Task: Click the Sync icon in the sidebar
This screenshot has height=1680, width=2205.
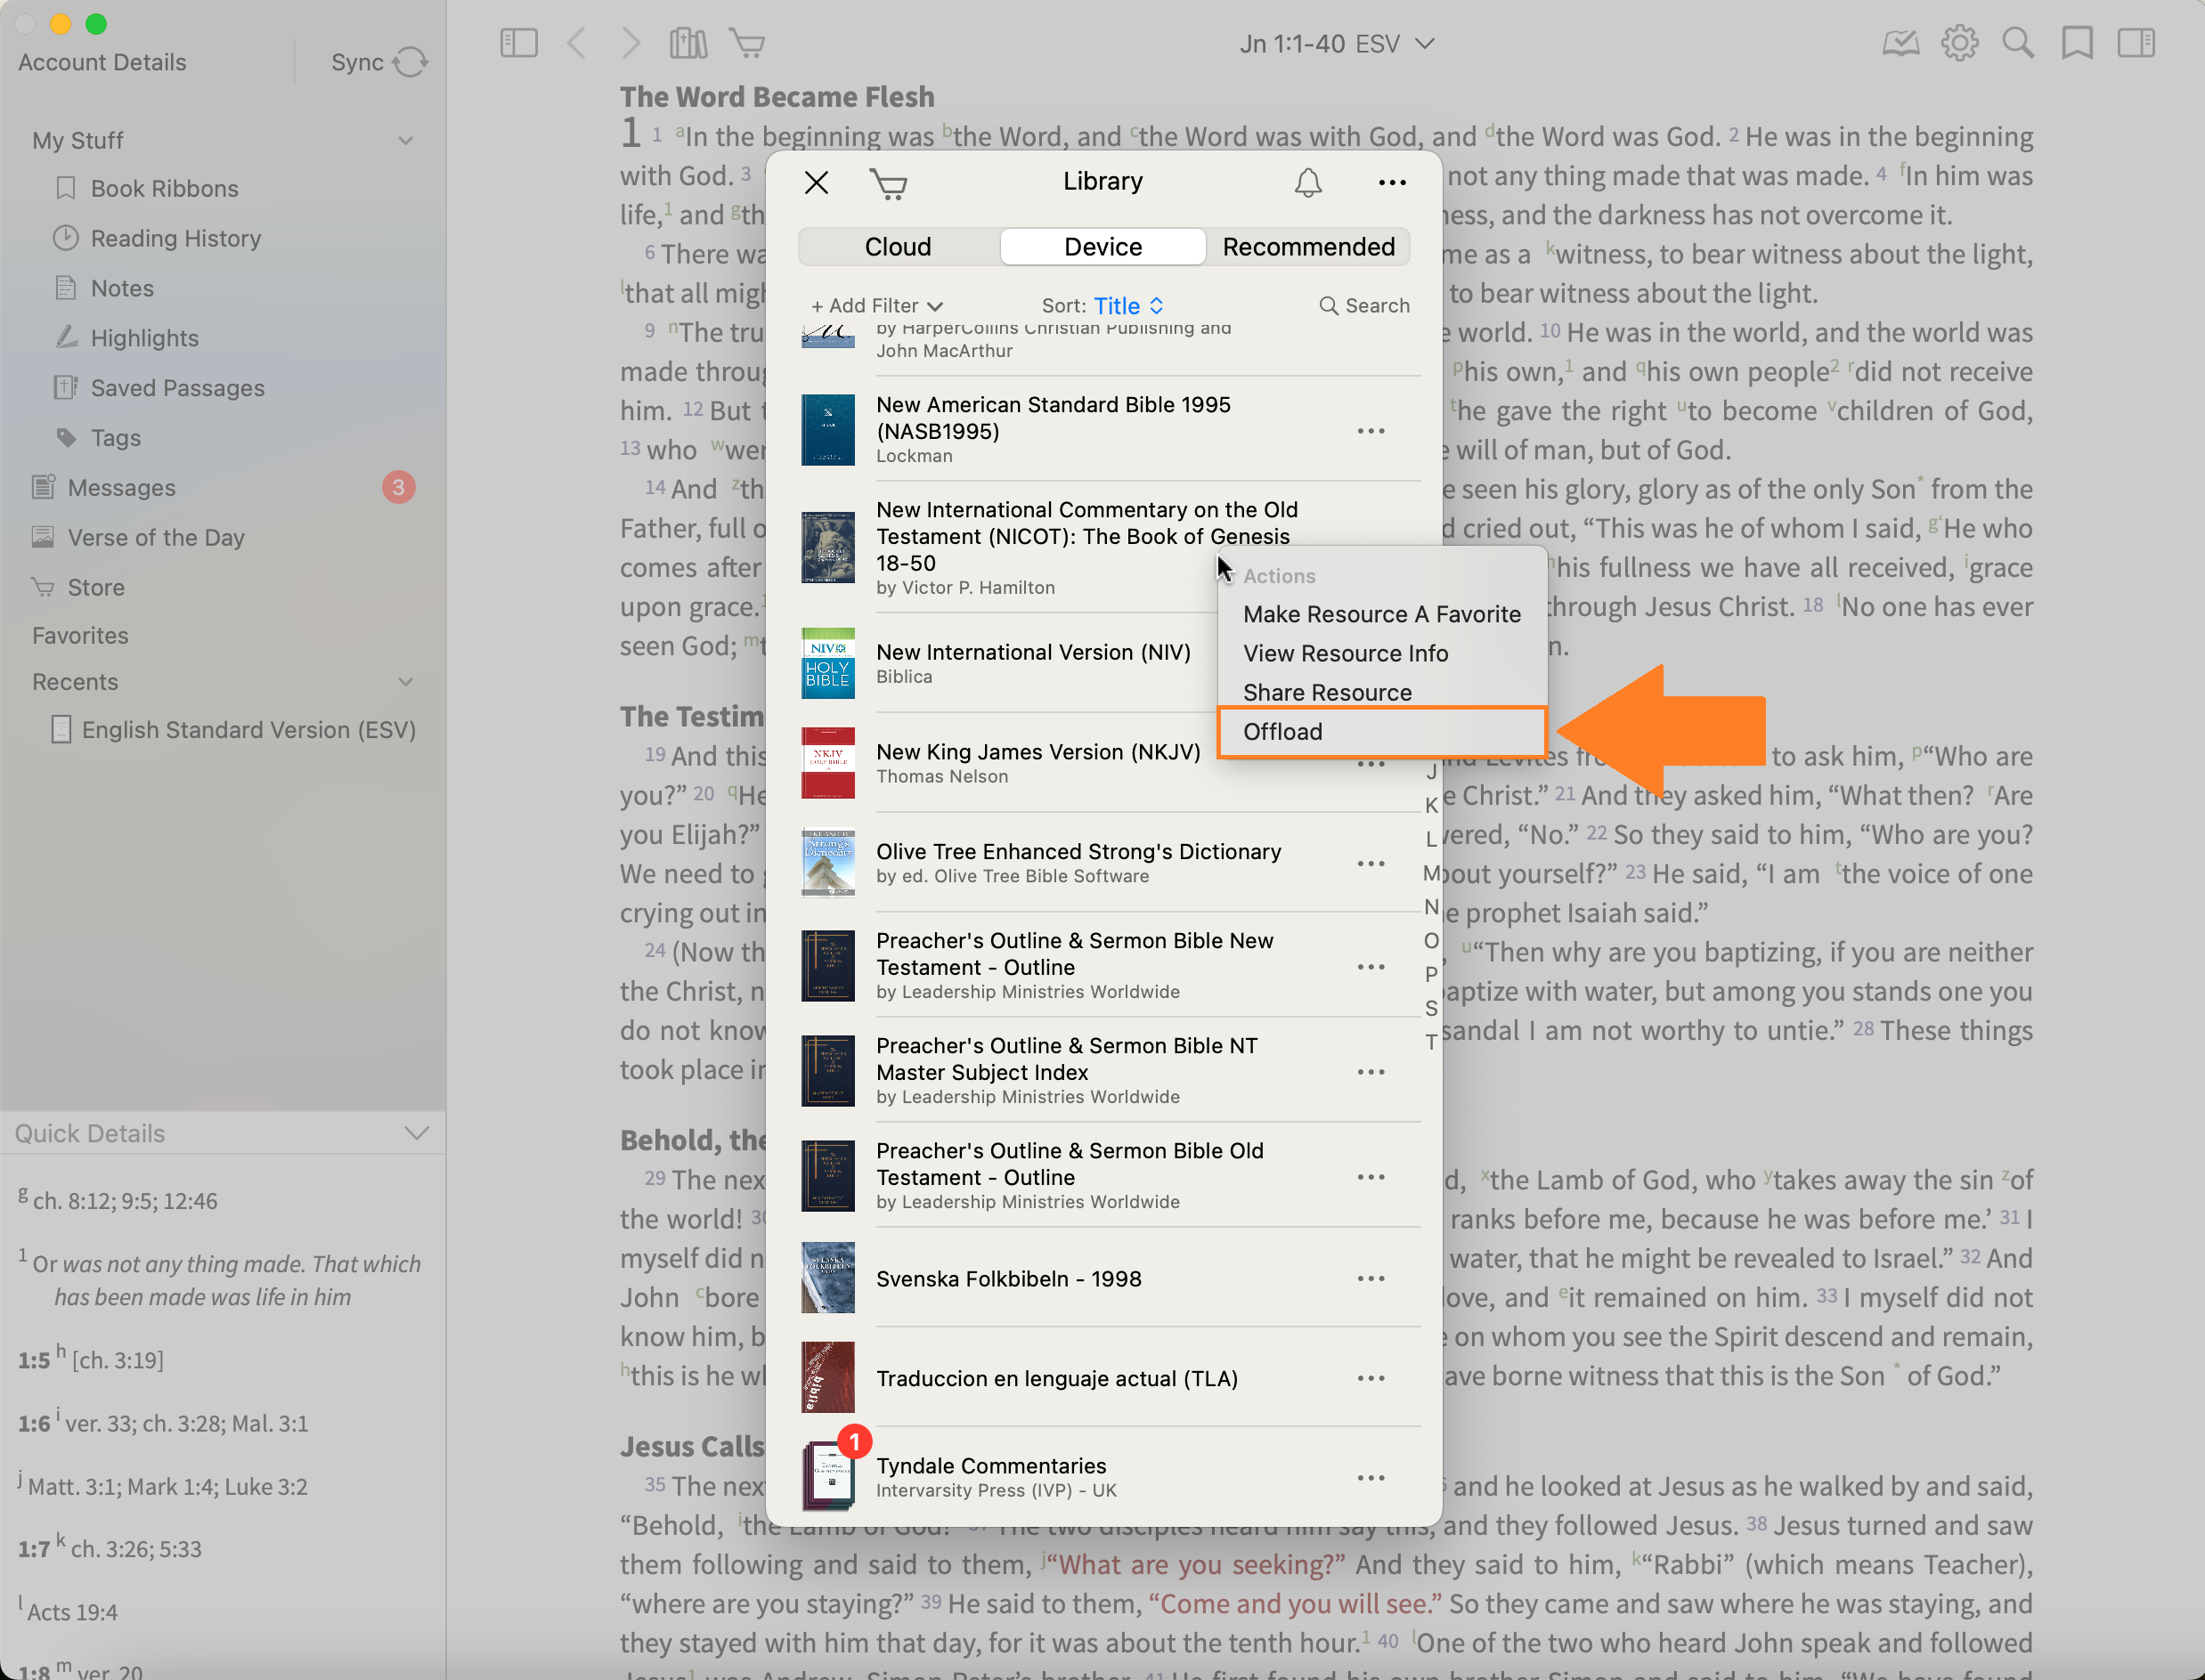Action: (409, 62)
